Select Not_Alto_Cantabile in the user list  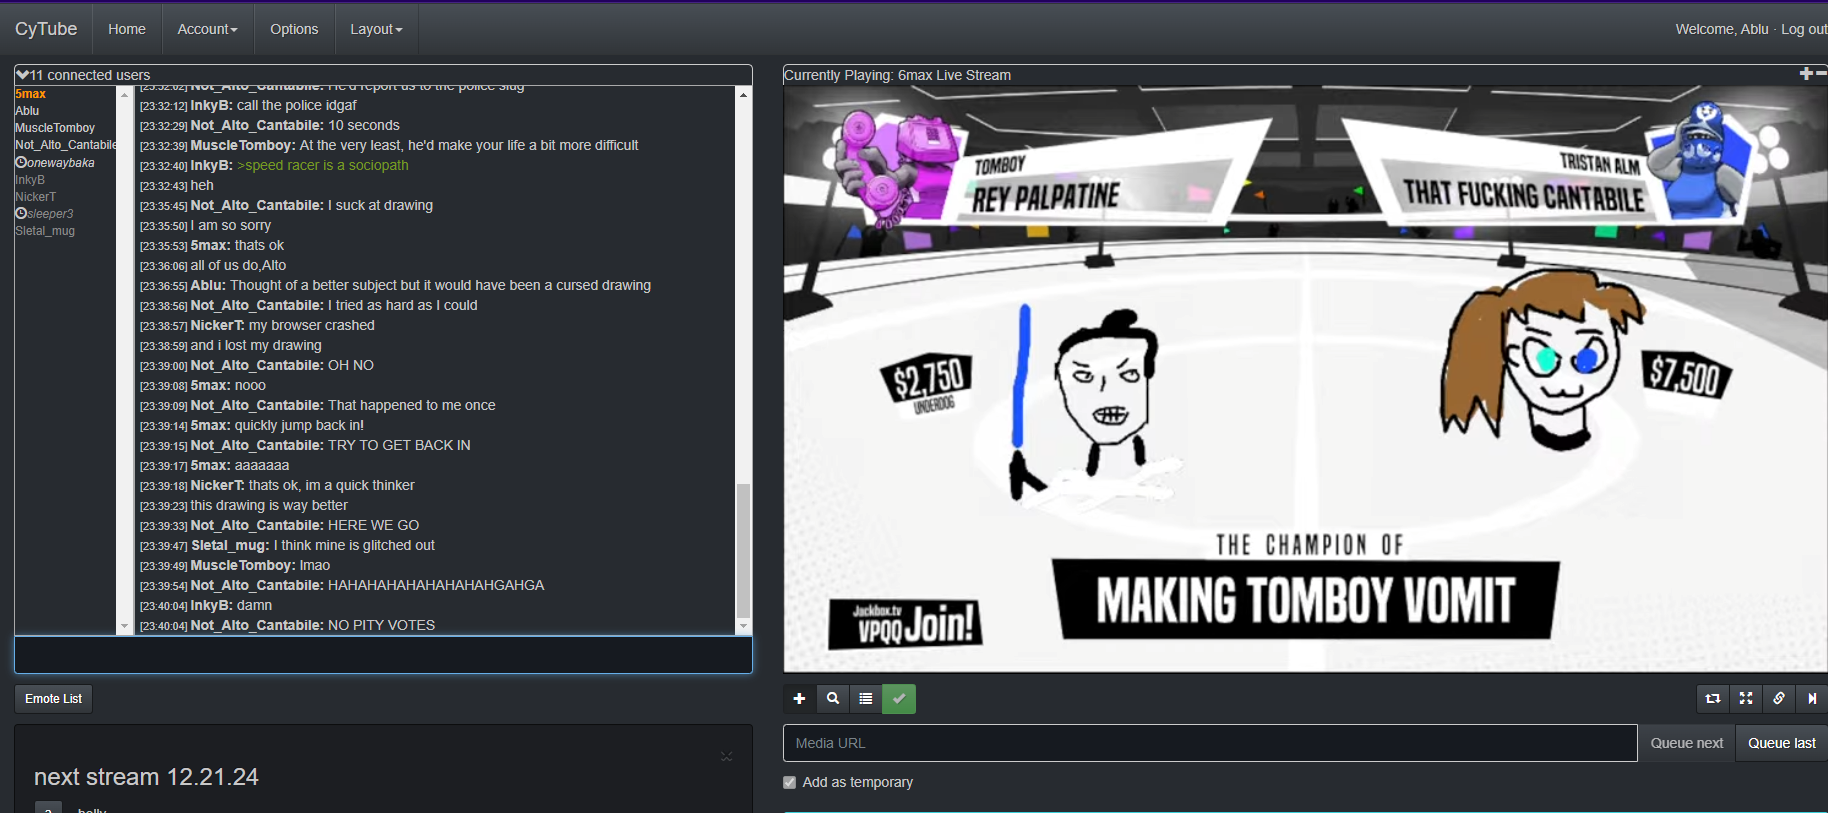coord(66,145)
